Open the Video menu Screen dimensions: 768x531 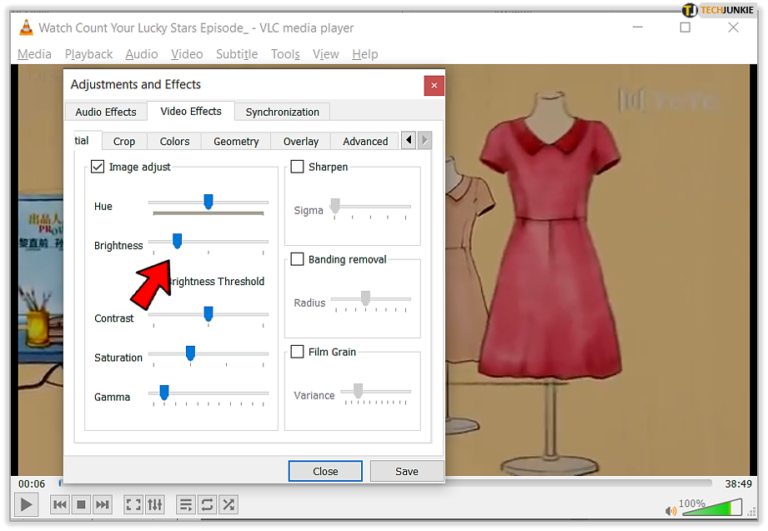click(187, 54)
